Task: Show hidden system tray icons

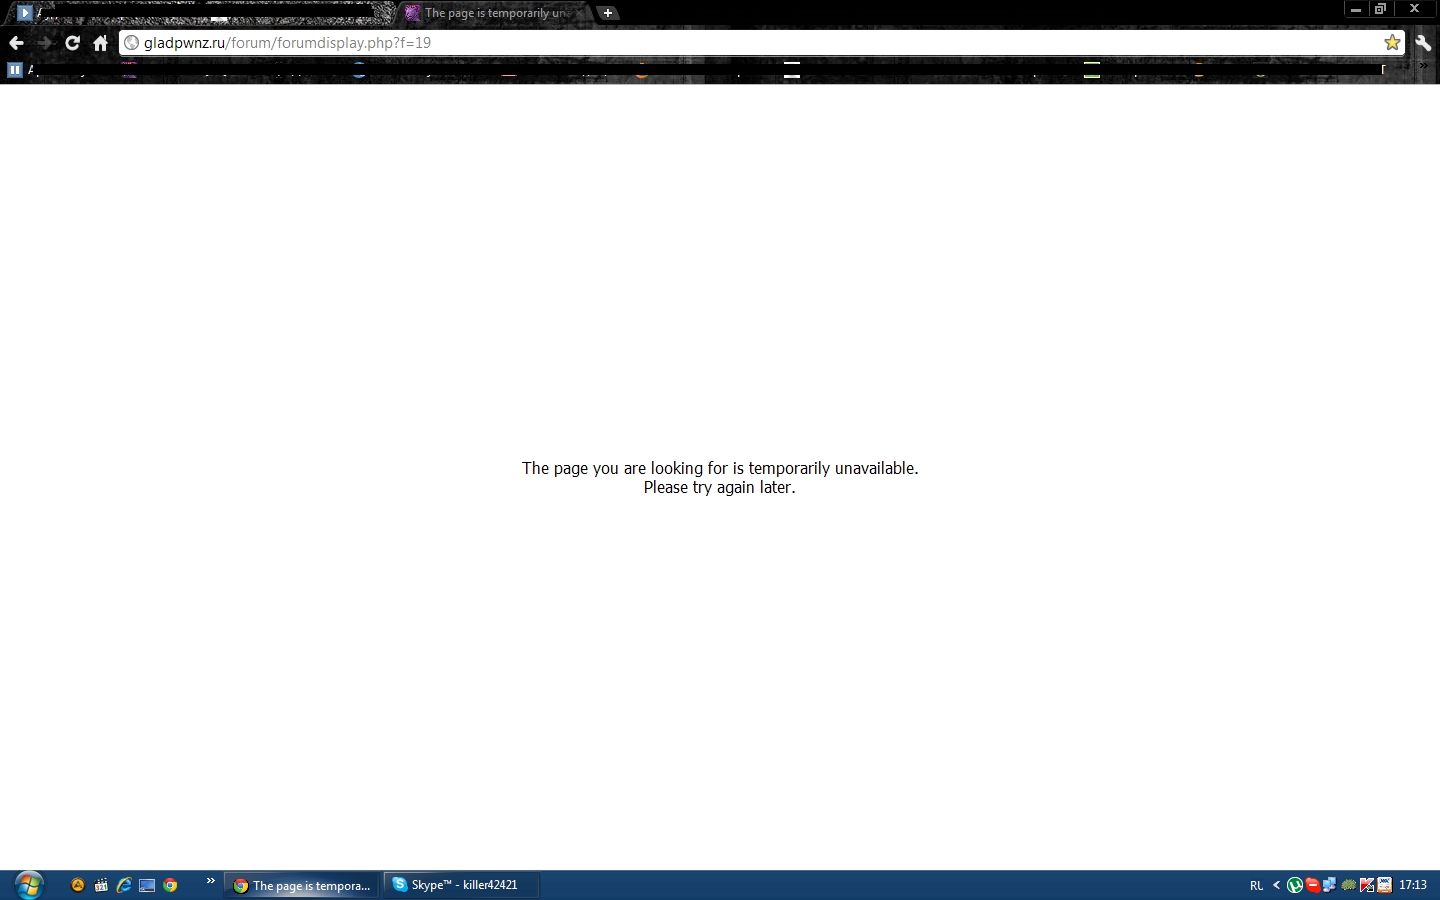Action: (1276, 885)
